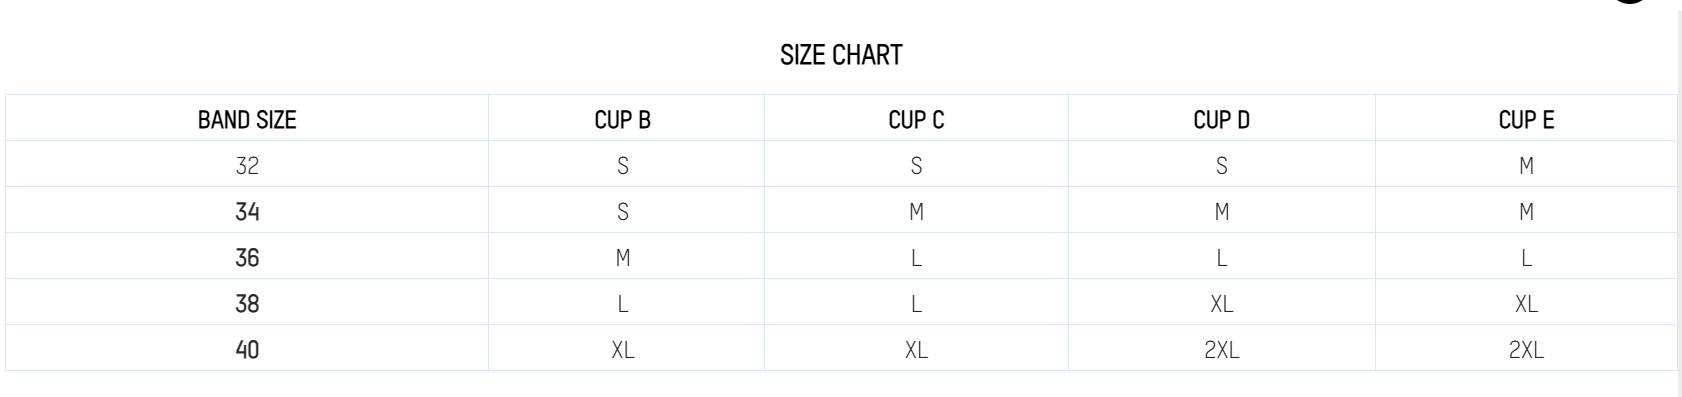Click band size 32 row label
The image size is (1682, 397).
[x=247, y=165]
